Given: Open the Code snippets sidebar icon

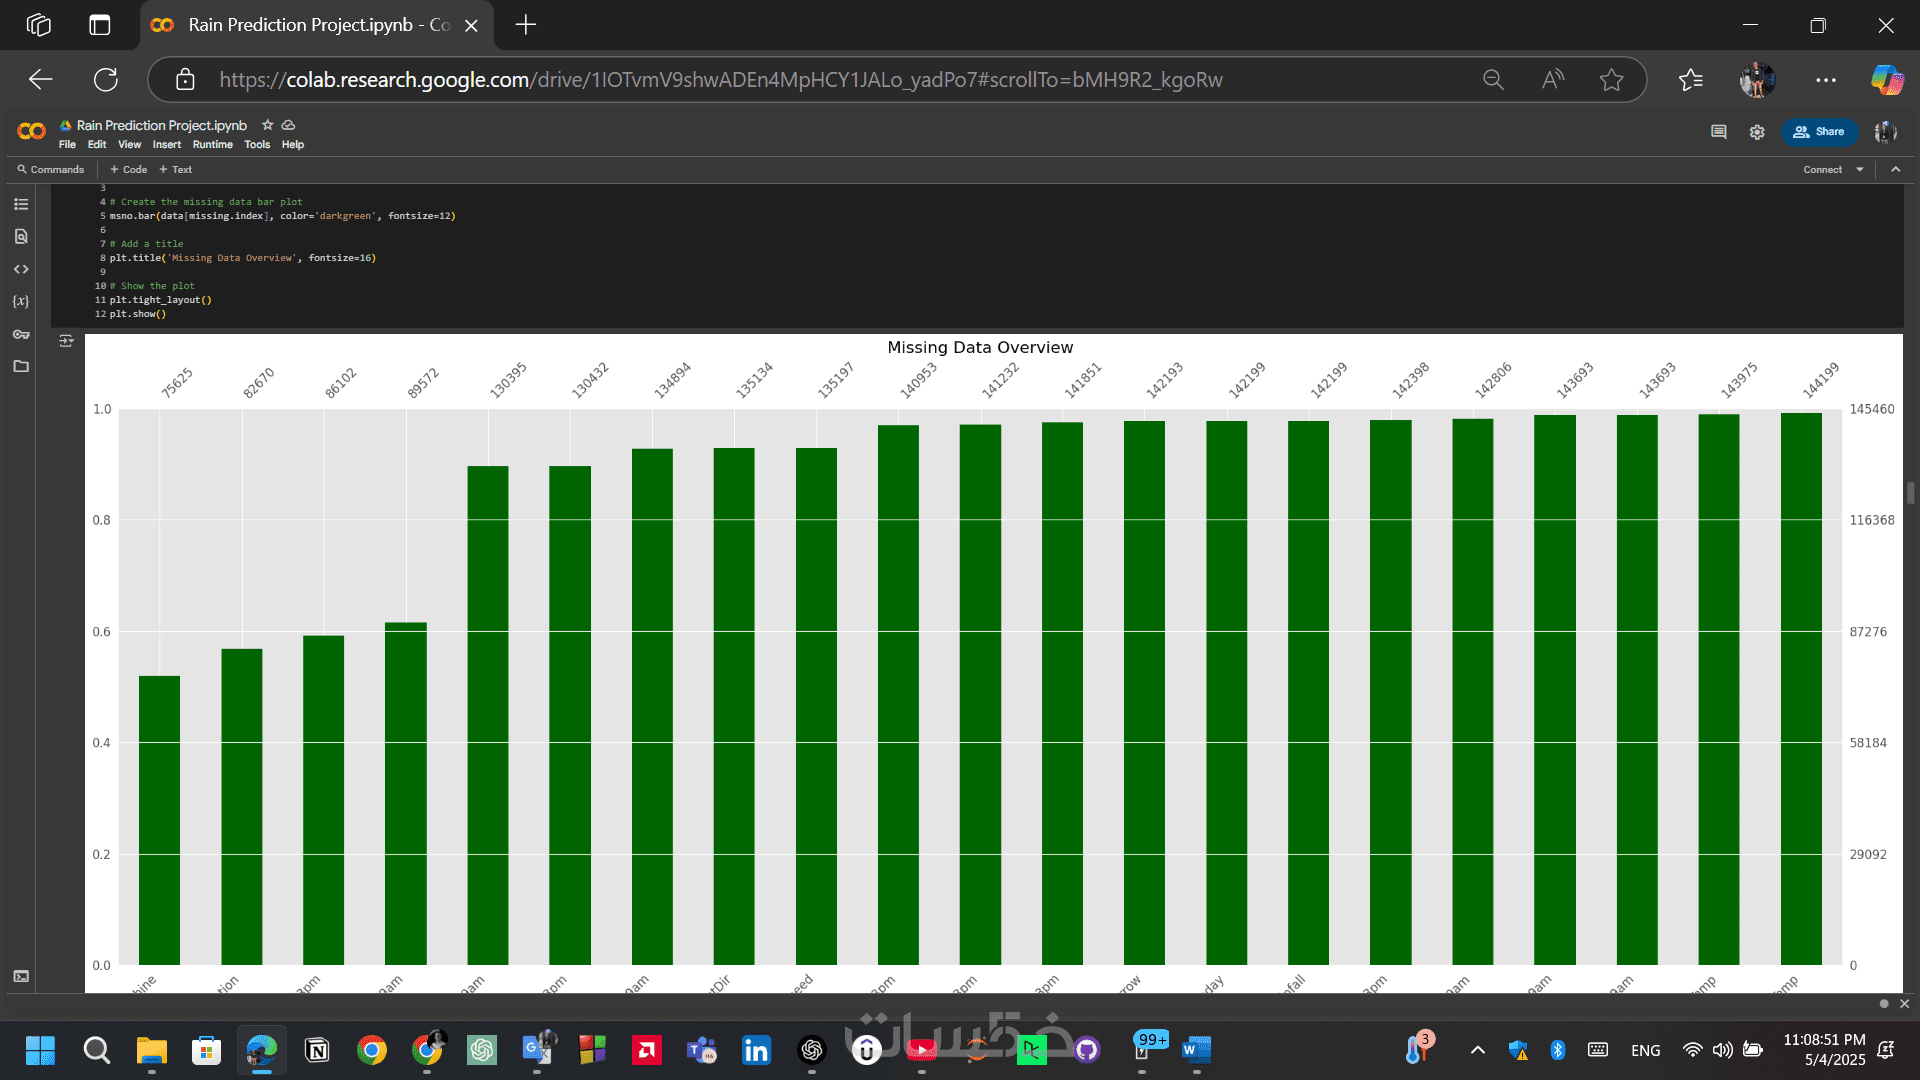Looking at the screenshot, I should [21, 269].
